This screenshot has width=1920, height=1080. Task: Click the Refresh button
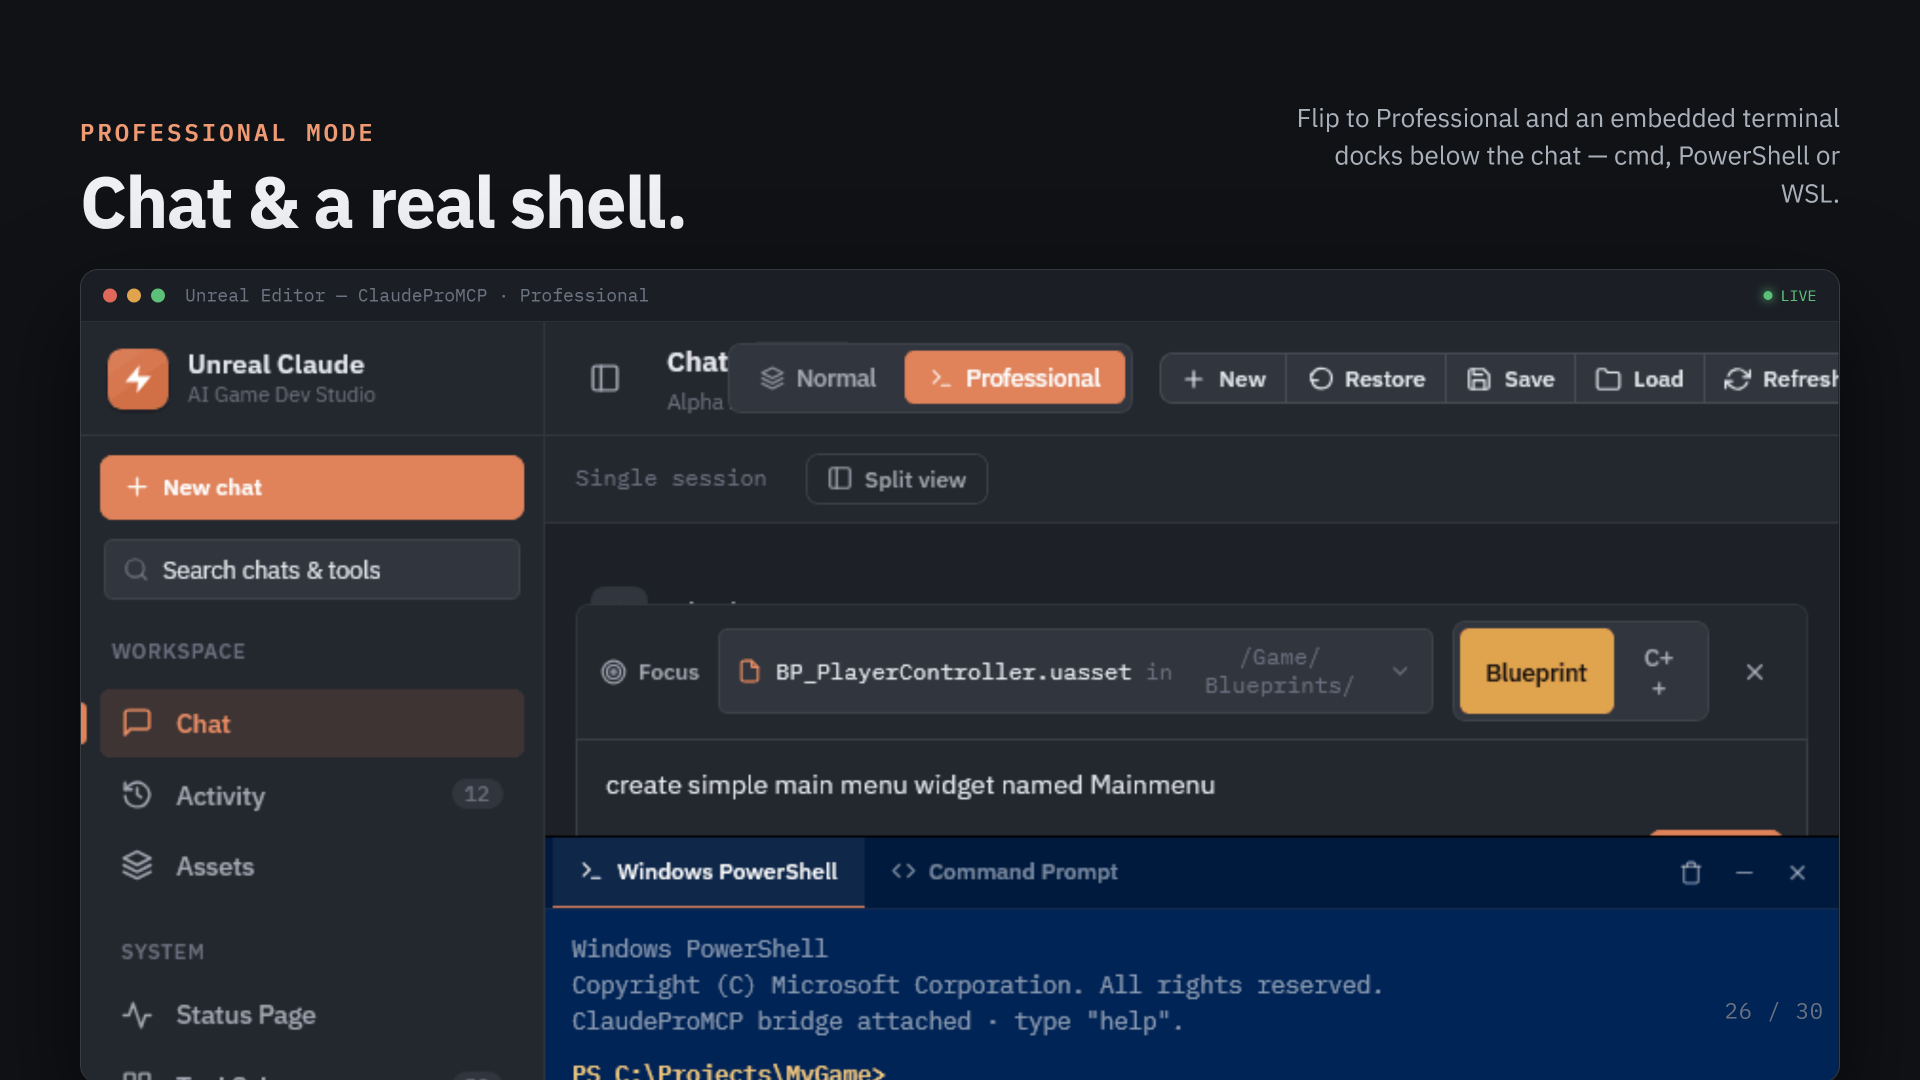pos(1773,379)
